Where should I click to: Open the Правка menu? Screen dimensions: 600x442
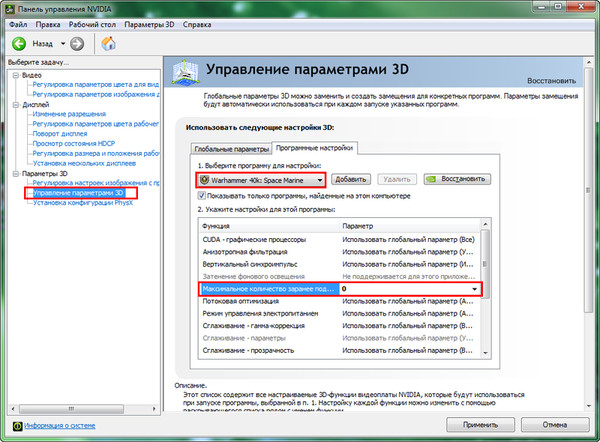[48, 24]
